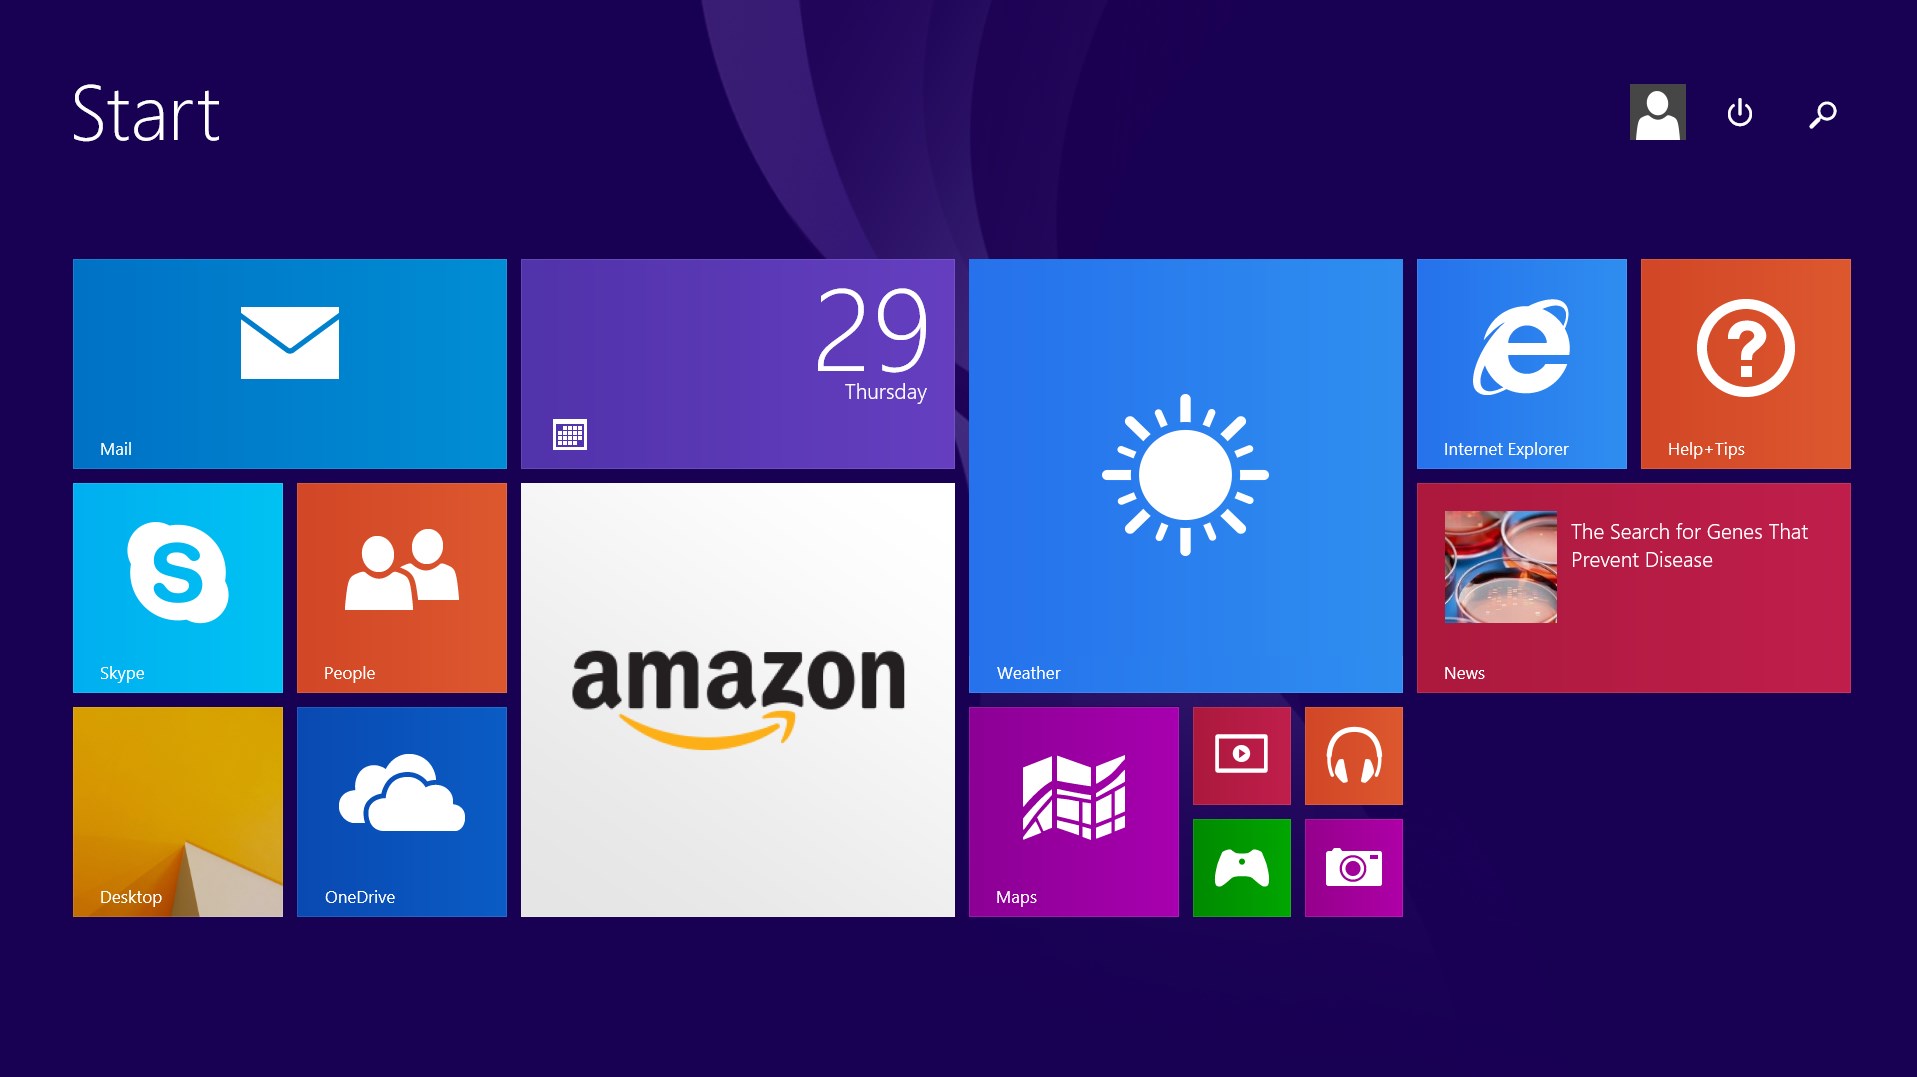Open the user account picture menu
1917x1077 pixels.
[1657, 112]
